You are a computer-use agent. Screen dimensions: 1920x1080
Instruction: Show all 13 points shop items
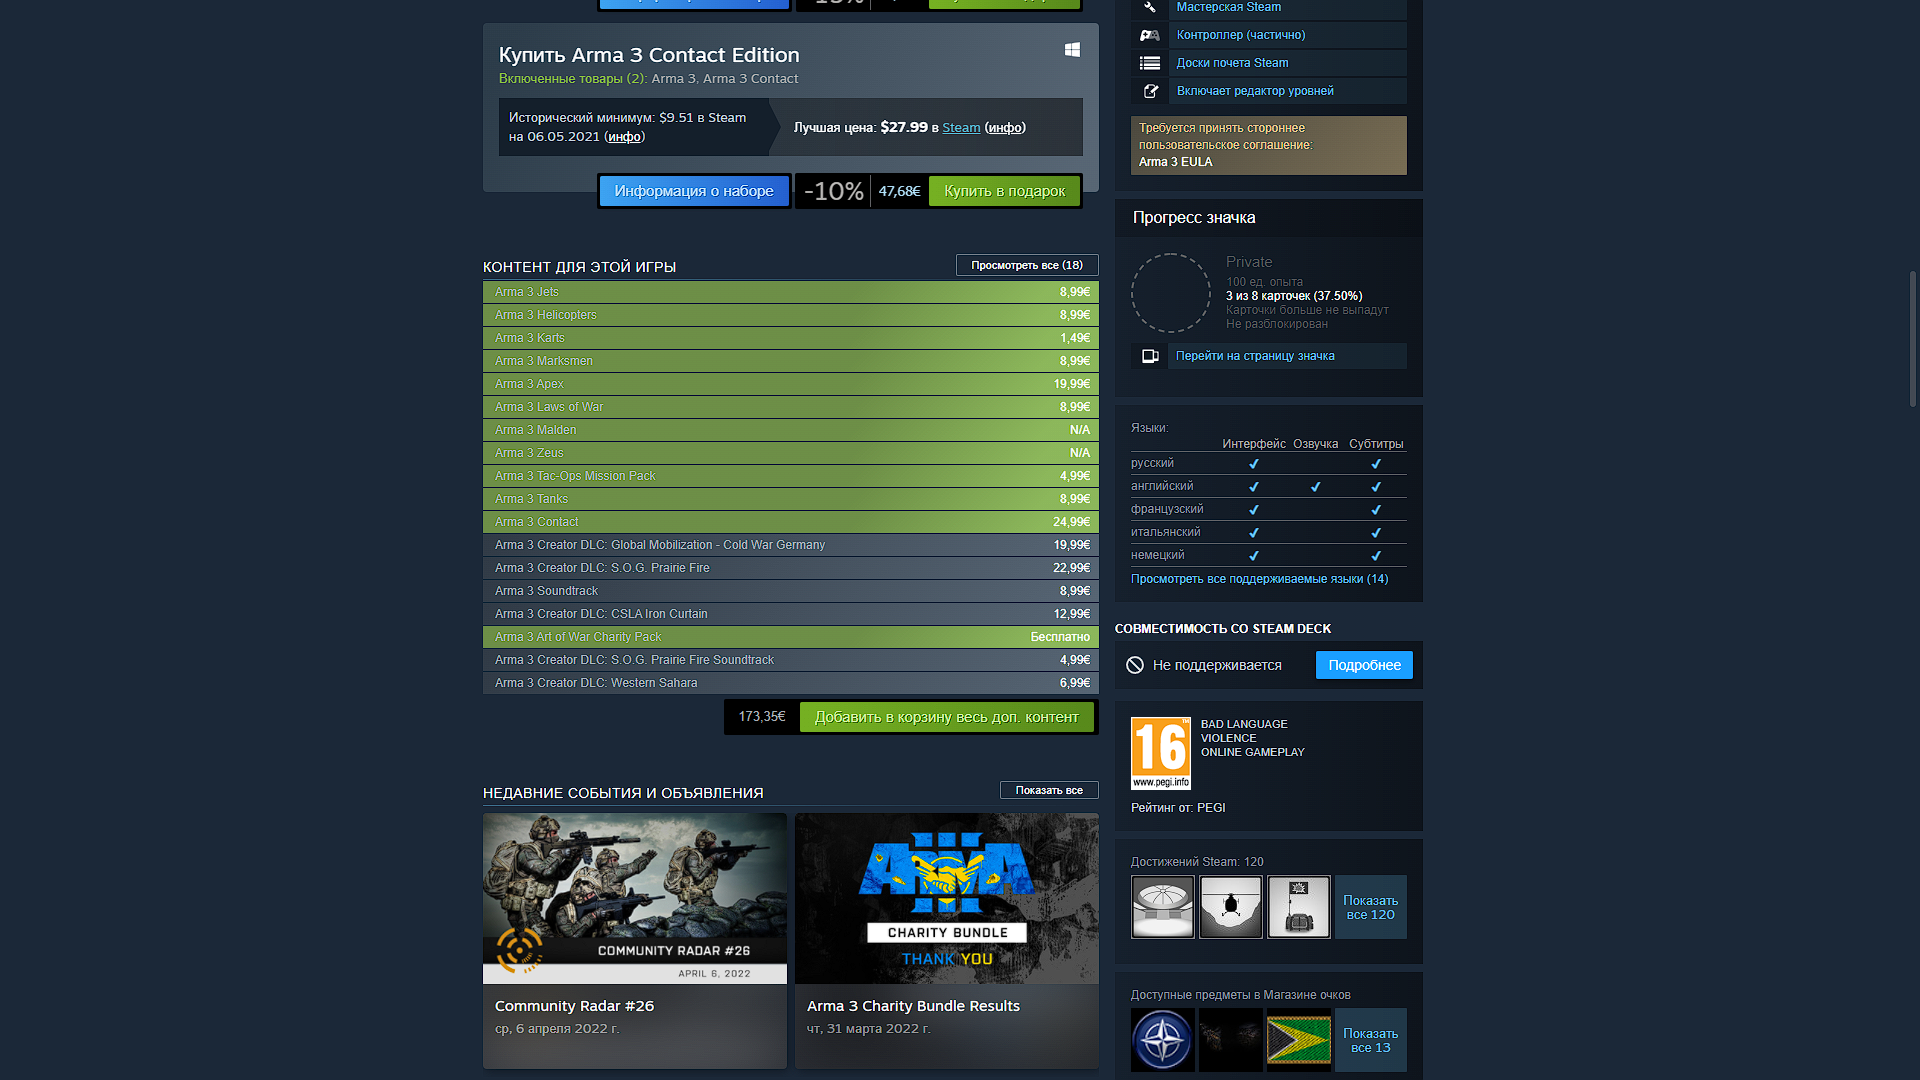(1370, 1040)
